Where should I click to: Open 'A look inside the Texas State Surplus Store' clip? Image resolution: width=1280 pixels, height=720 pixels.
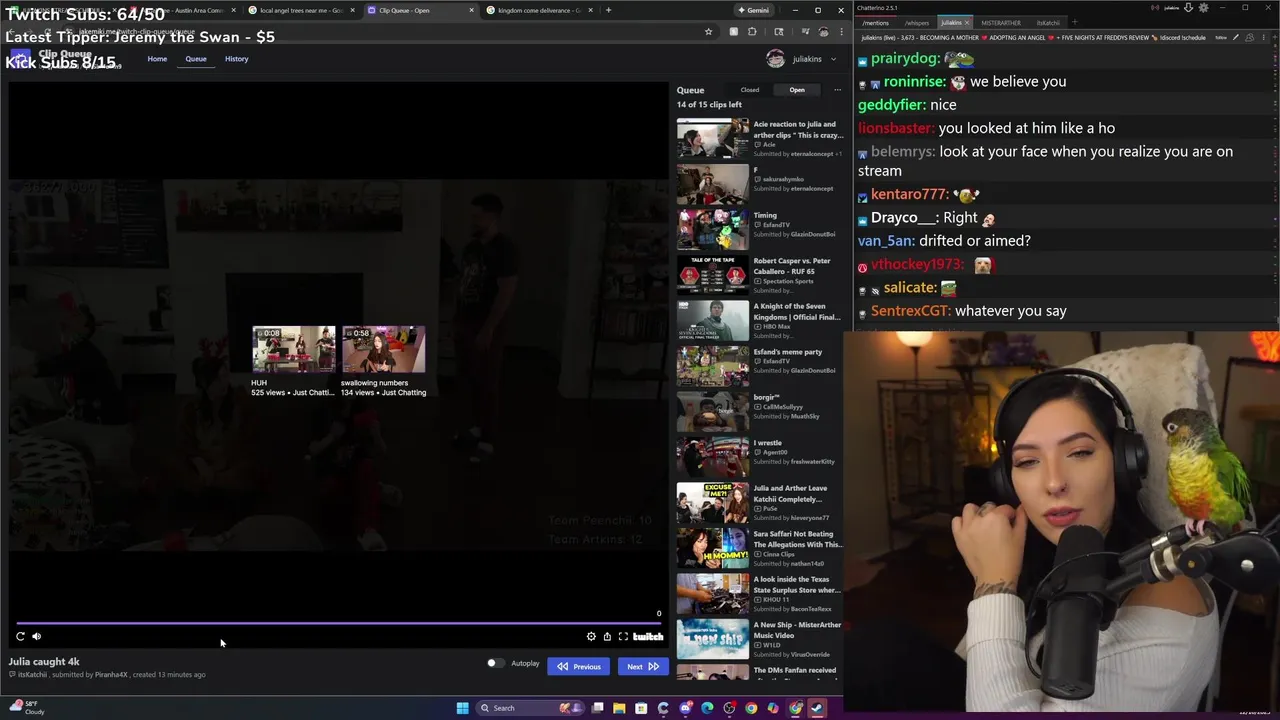tap(760, 594)
